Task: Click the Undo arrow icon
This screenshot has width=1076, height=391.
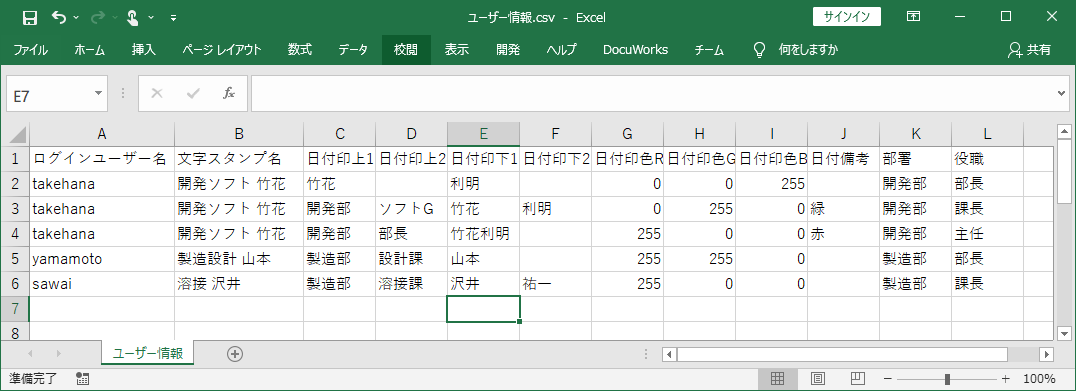Action: click(x=60, y=17)
